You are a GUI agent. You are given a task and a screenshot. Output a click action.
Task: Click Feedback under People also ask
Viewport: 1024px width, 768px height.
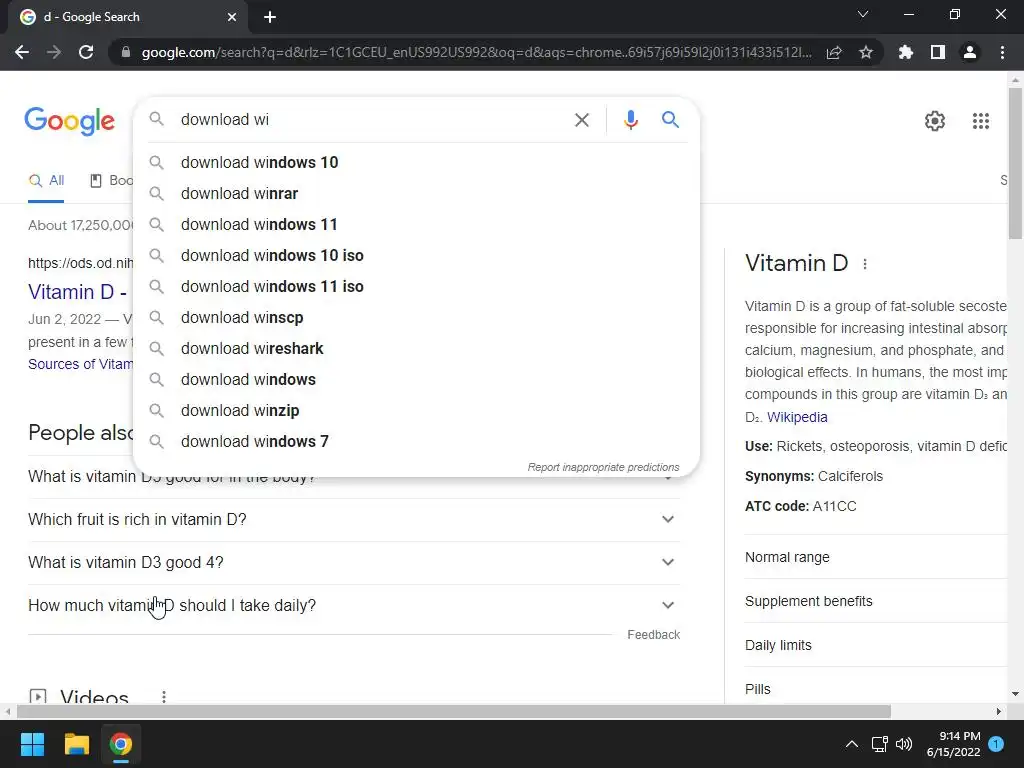tap(653, 635)
